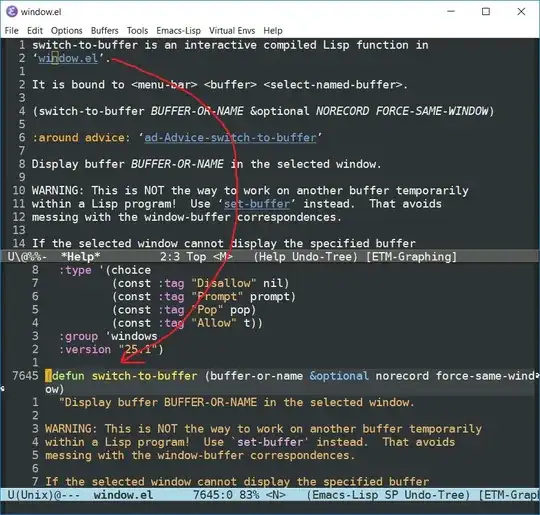
Task: Click ':group' keyword in code buffer
Action: (79, 336)
